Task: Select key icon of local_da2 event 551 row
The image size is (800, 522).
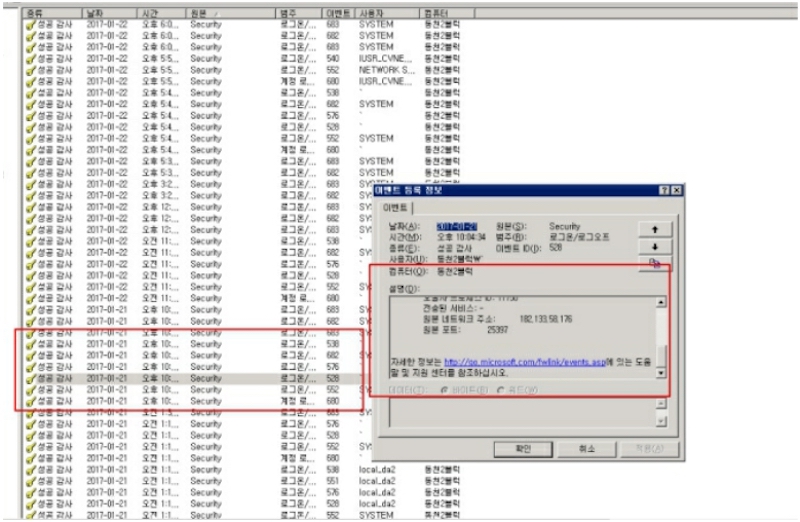Action: [31, 479]
